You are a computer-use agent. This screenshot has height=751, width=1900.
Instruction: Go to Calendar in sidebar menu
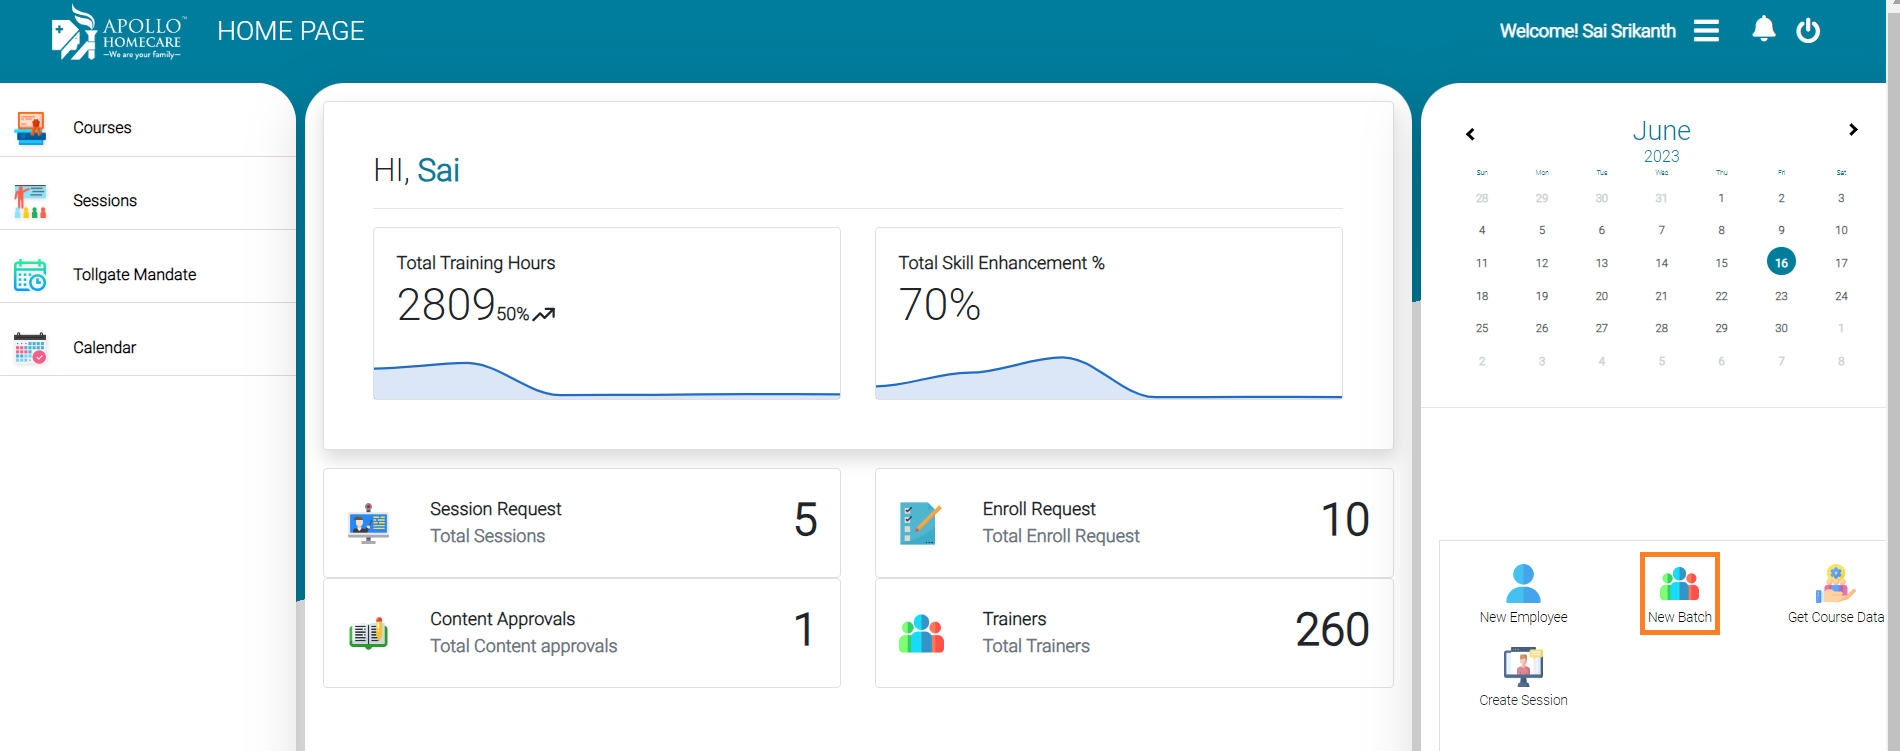pyautogui.click(x=104, y=348)
